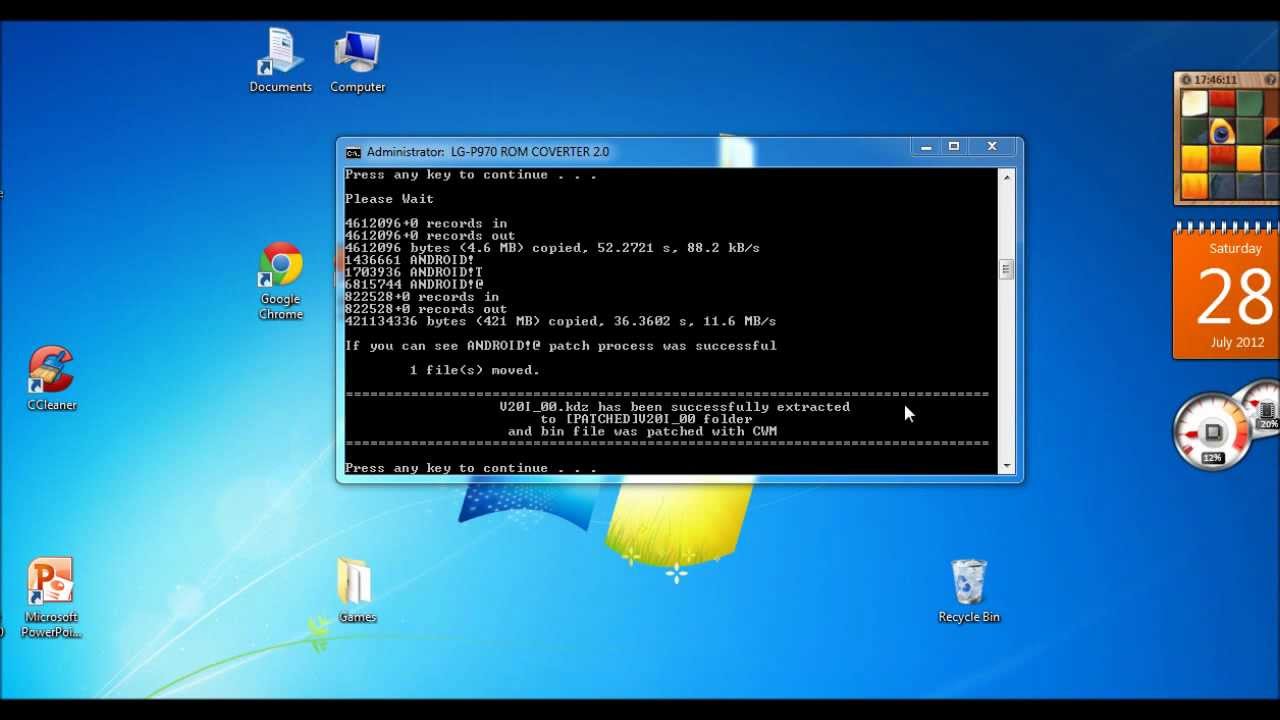Click the 'to [PATCHED]V20I_00 folder' line

pyautogui.click(x=646, y=419)
